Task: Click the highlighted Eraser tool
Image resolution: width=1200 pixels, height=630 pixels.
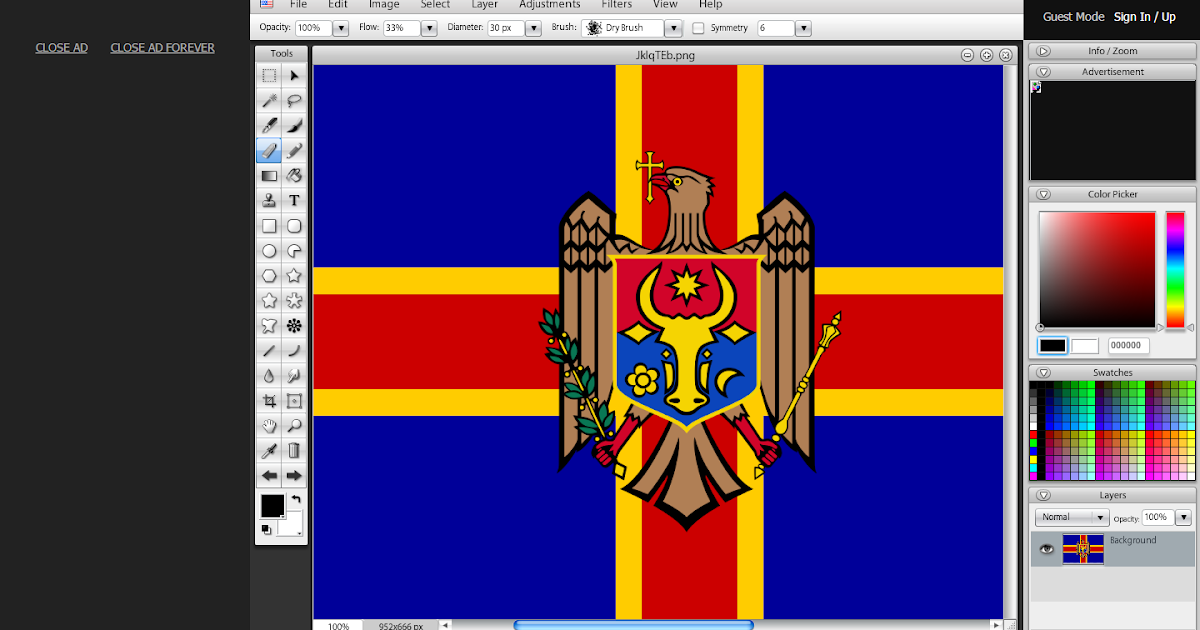Action: (x=269, y=150)
